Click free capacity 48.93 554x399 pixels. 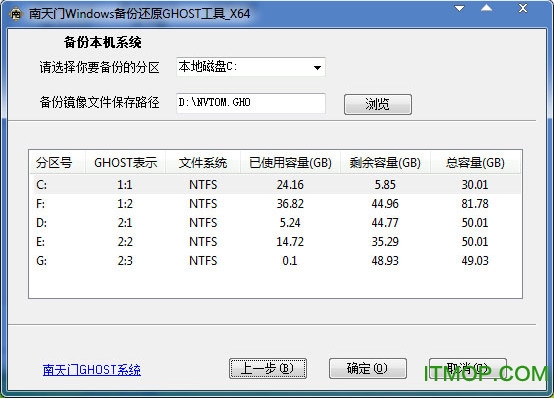click(385, 261)
